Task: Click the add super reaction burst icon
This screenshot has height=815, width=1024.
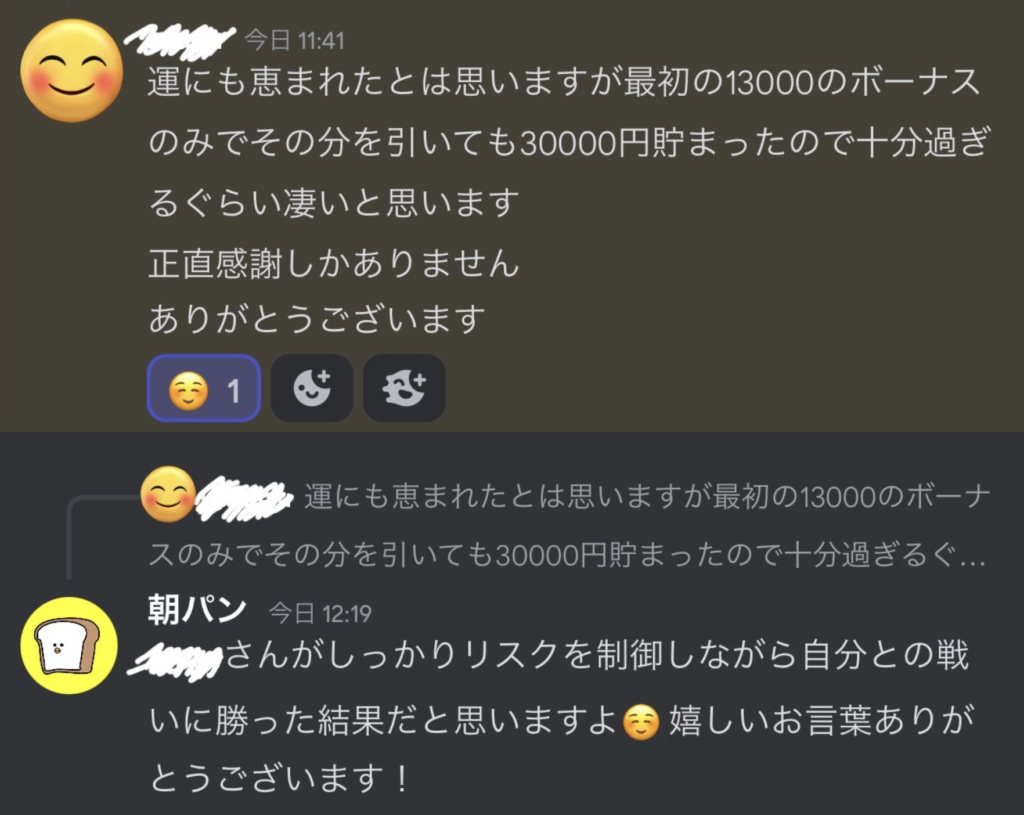Action: click(404, 389)
